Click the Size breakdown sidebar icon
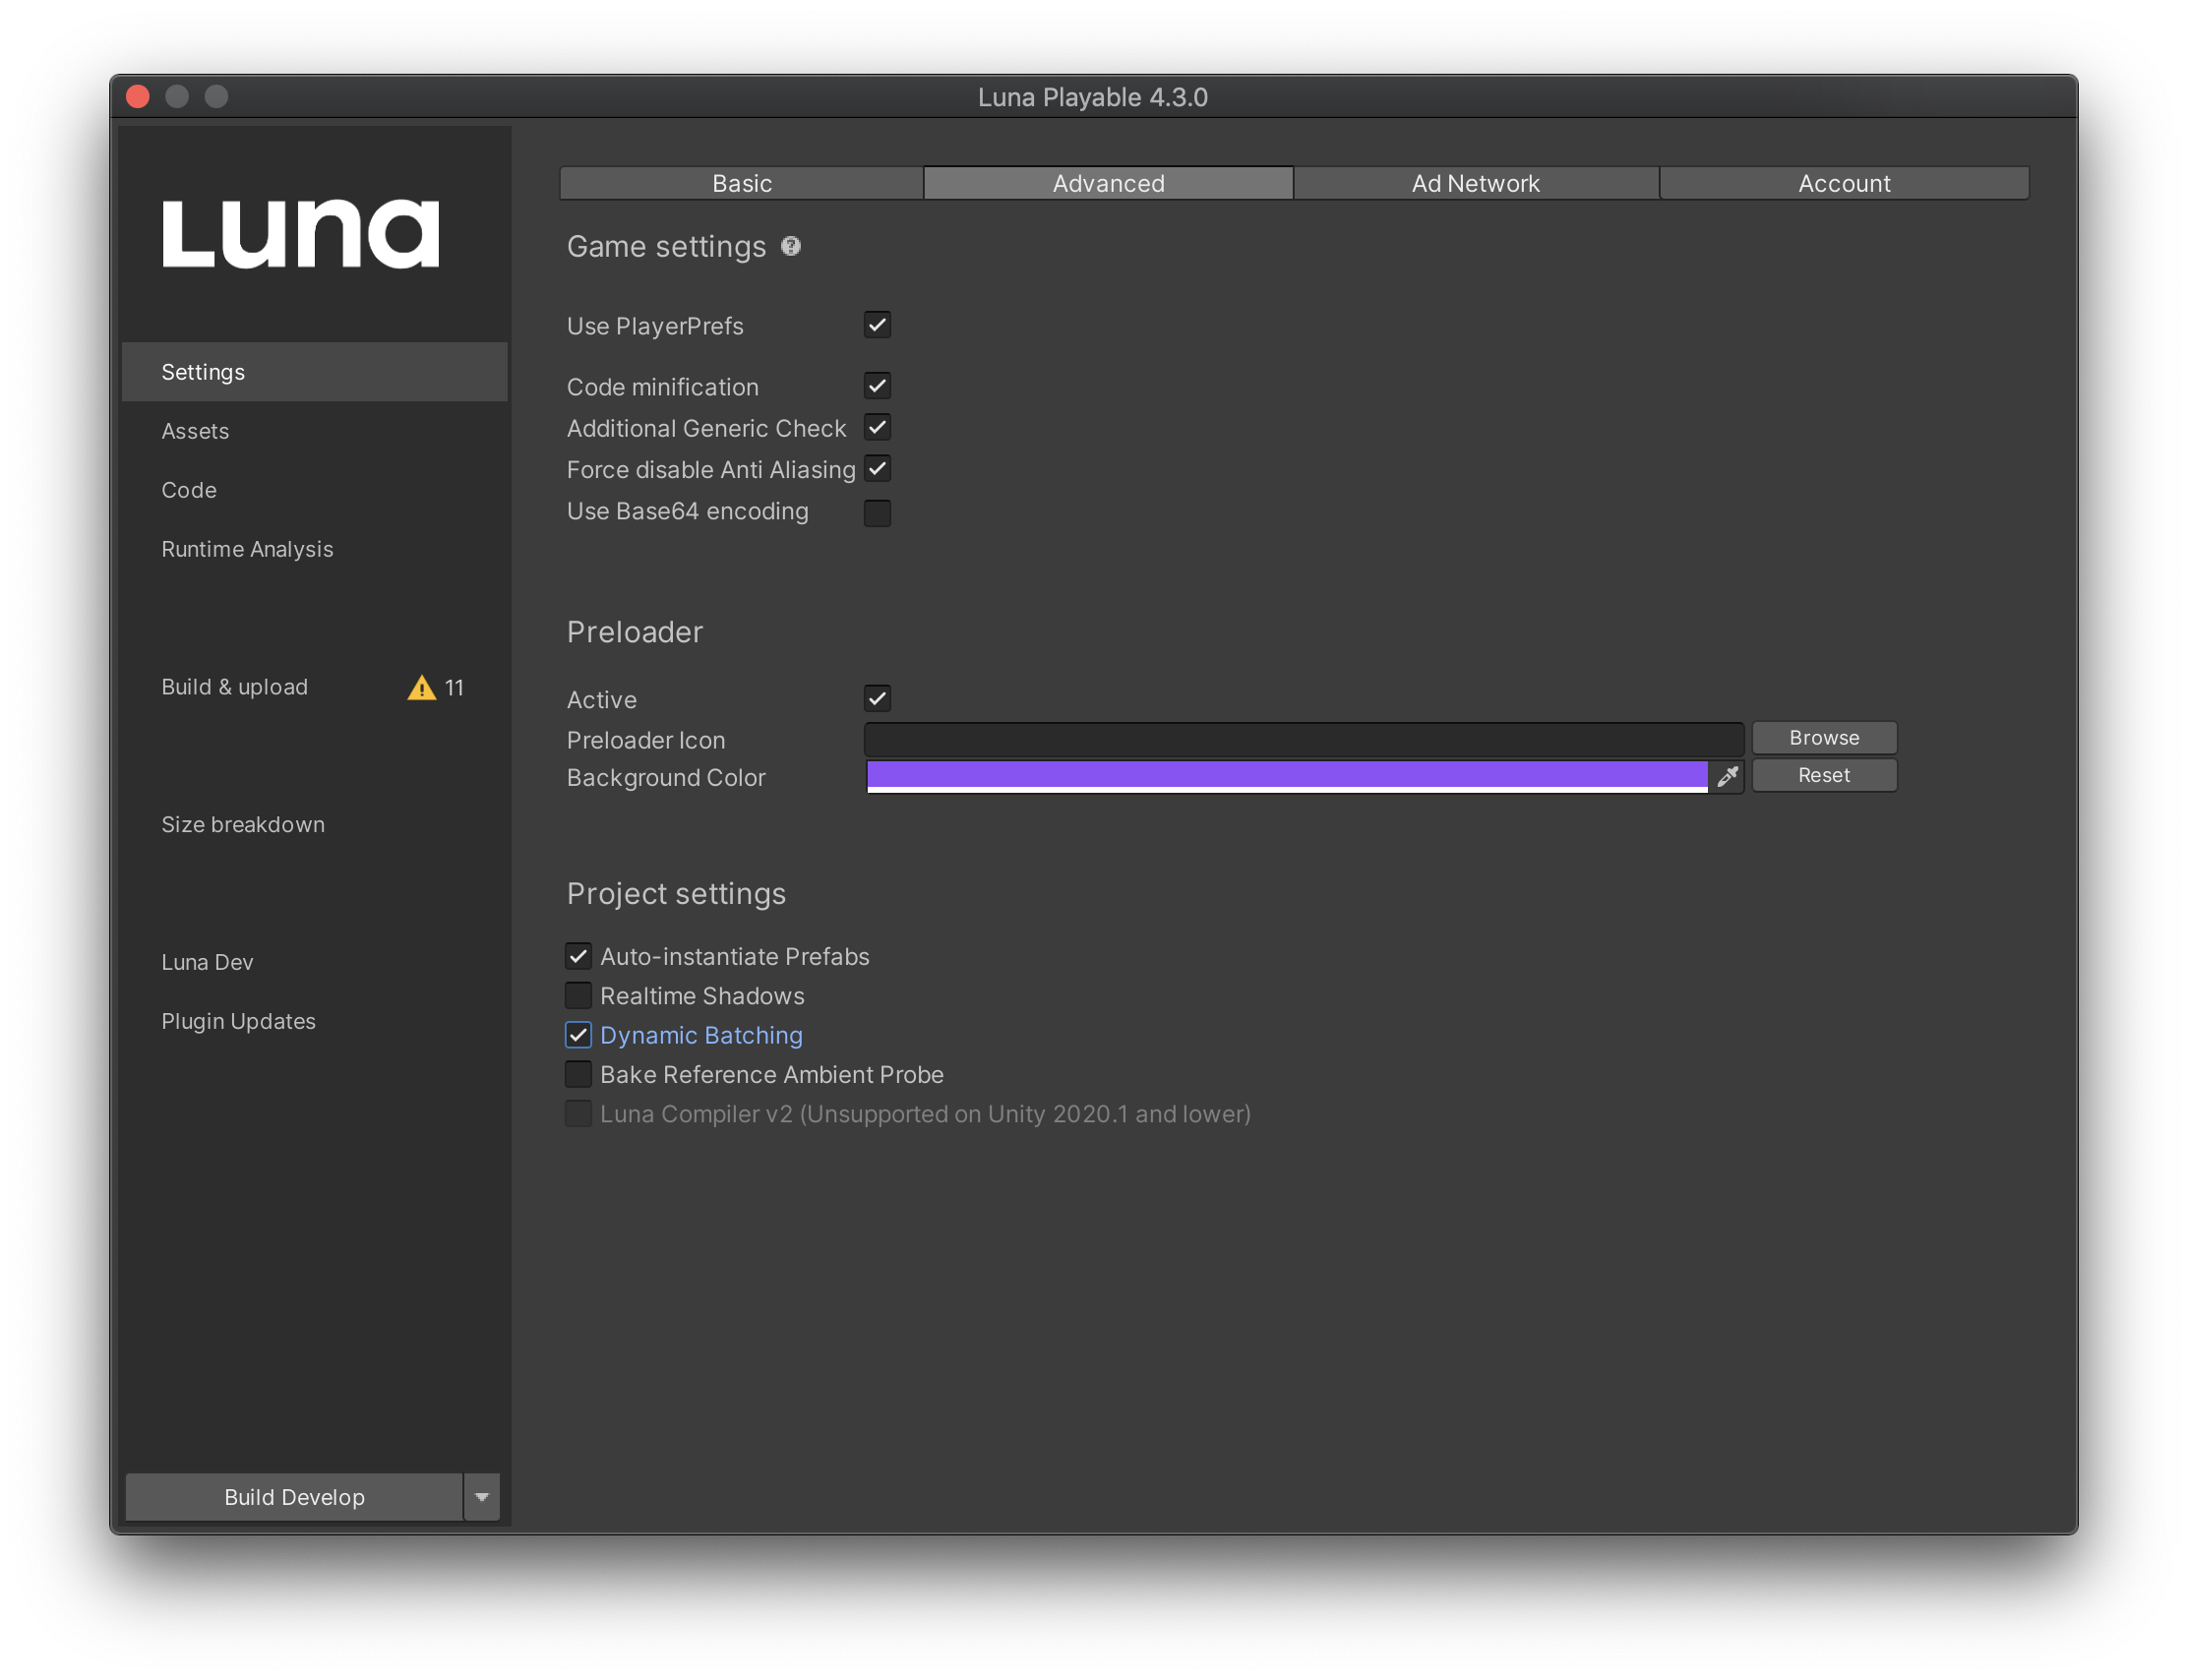Image resolution: width=2188 pixels, height=1680 pixels. [x=242, y=822]
